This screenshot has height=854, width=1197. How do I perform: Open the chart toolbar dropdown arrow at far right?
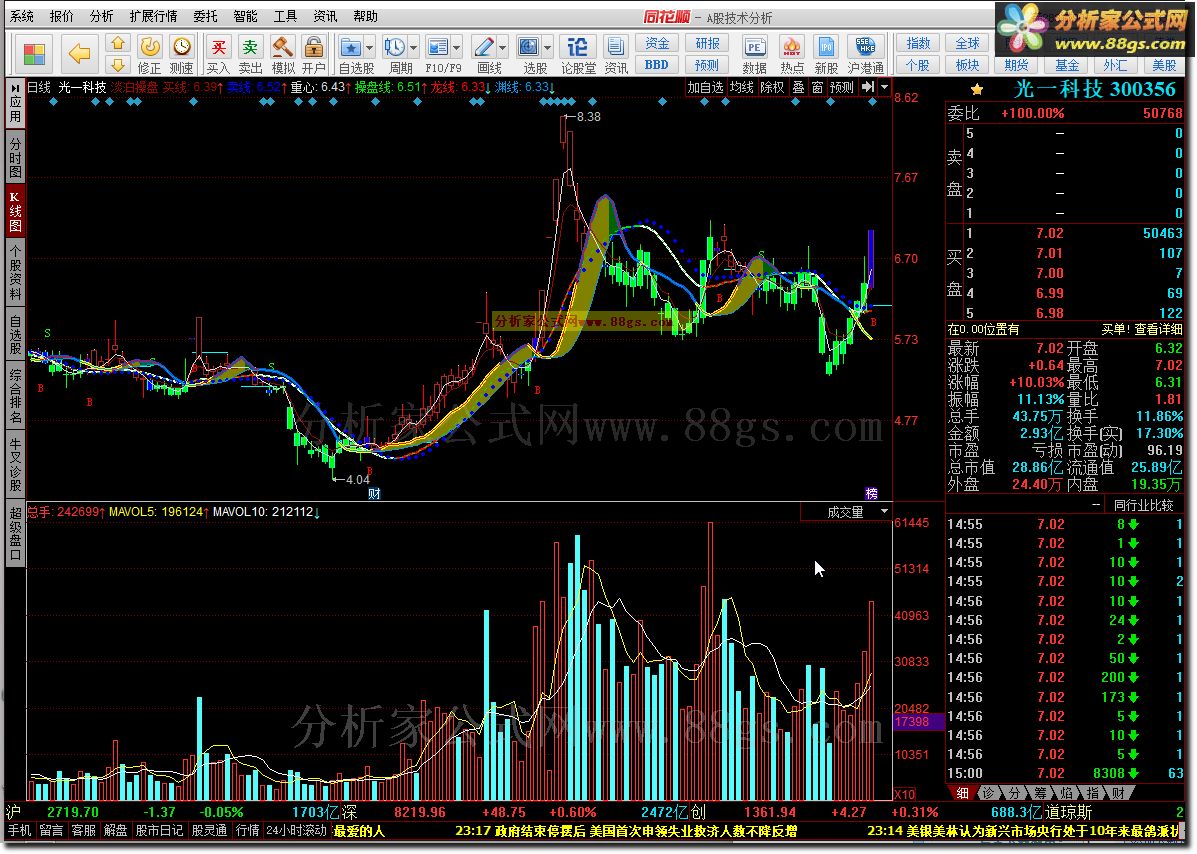tap(884, 87)
